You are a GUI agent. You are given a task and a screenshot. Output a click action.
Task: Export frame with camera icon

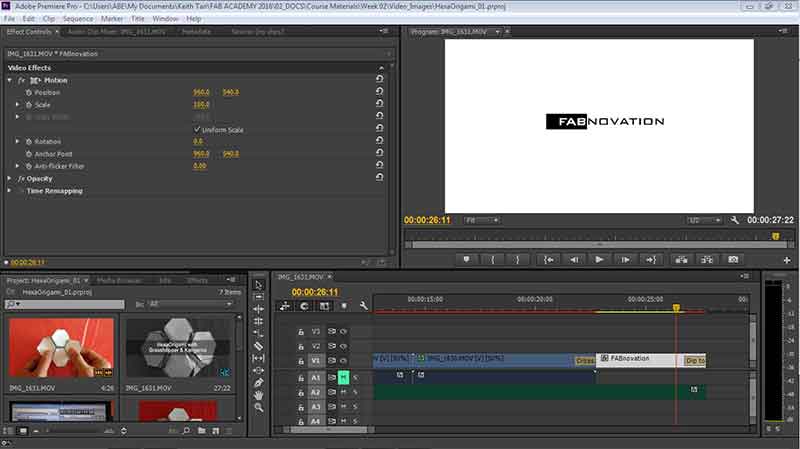(x=733, y=260)
